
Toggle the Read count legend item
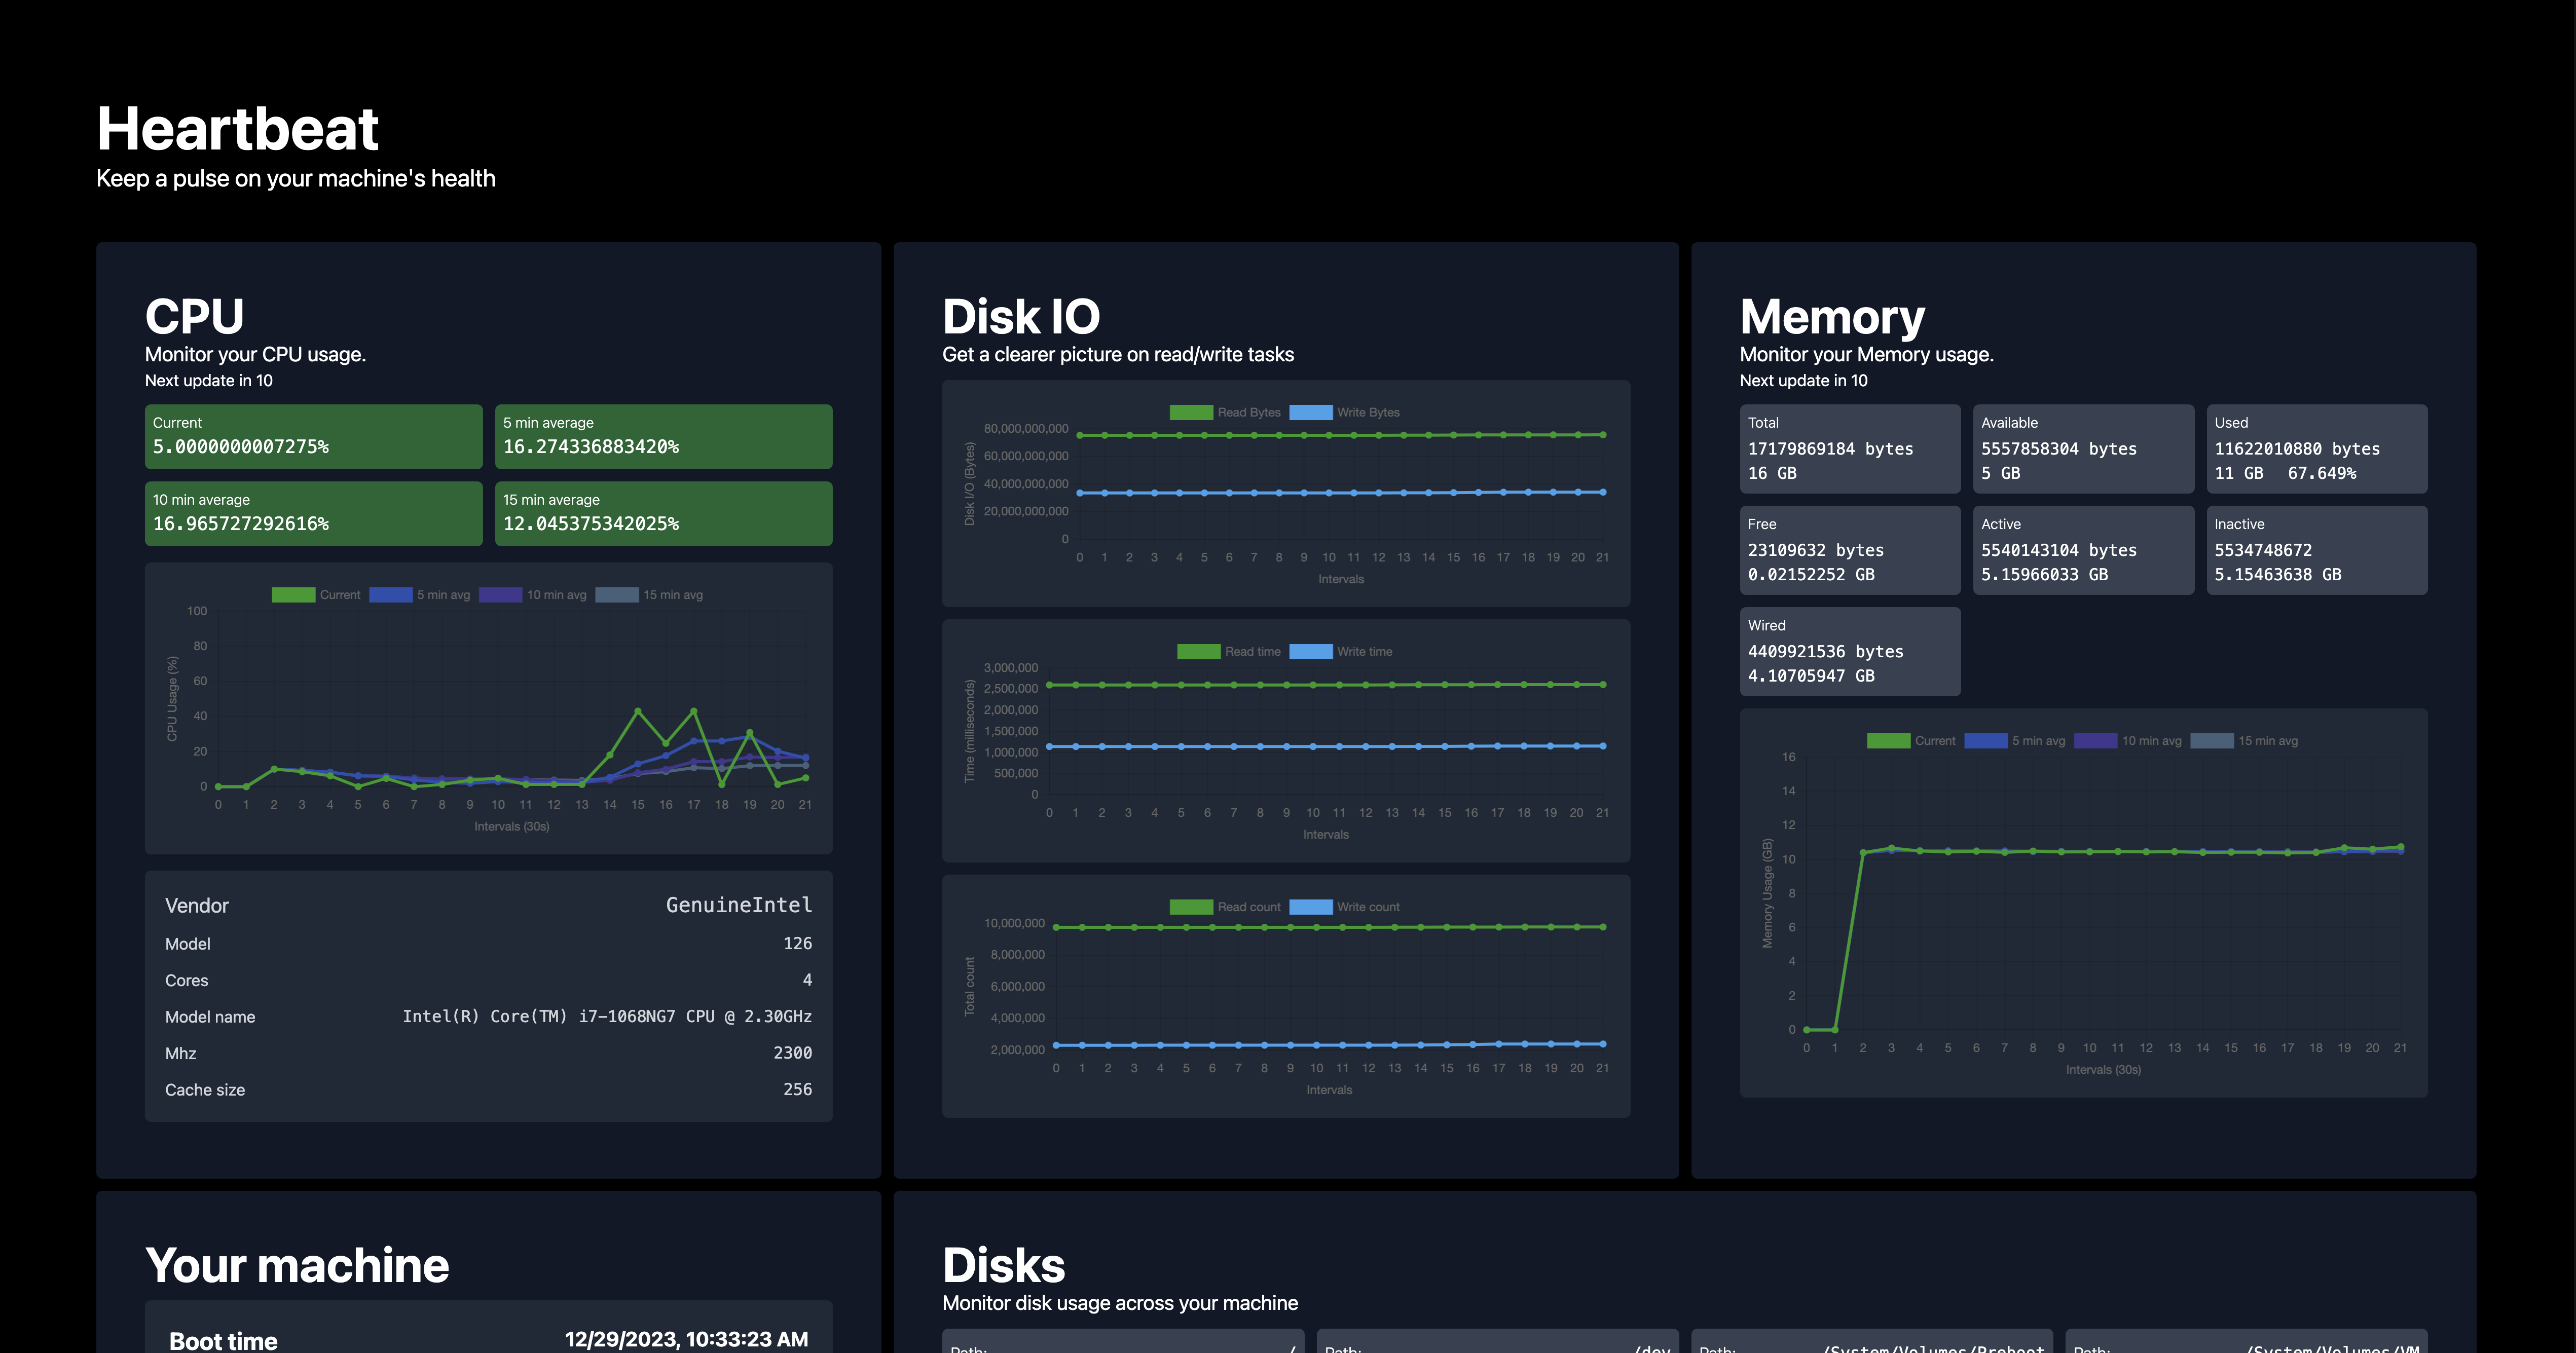[x=1225, y=907]
